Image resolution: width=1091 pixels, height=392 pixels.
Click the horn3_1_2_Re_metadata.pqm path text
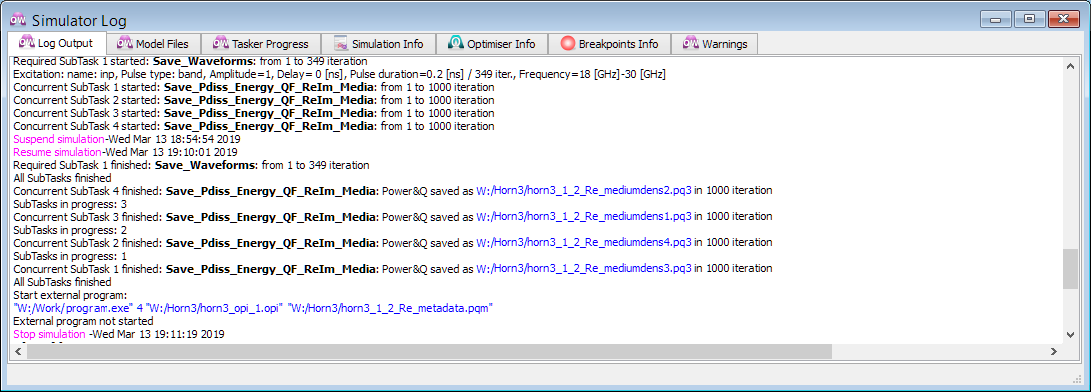click(x=390, y=308)
